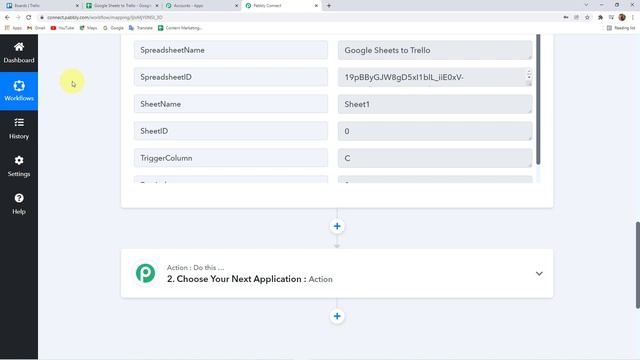Open the Maps bookmark

tap(89, 28)
